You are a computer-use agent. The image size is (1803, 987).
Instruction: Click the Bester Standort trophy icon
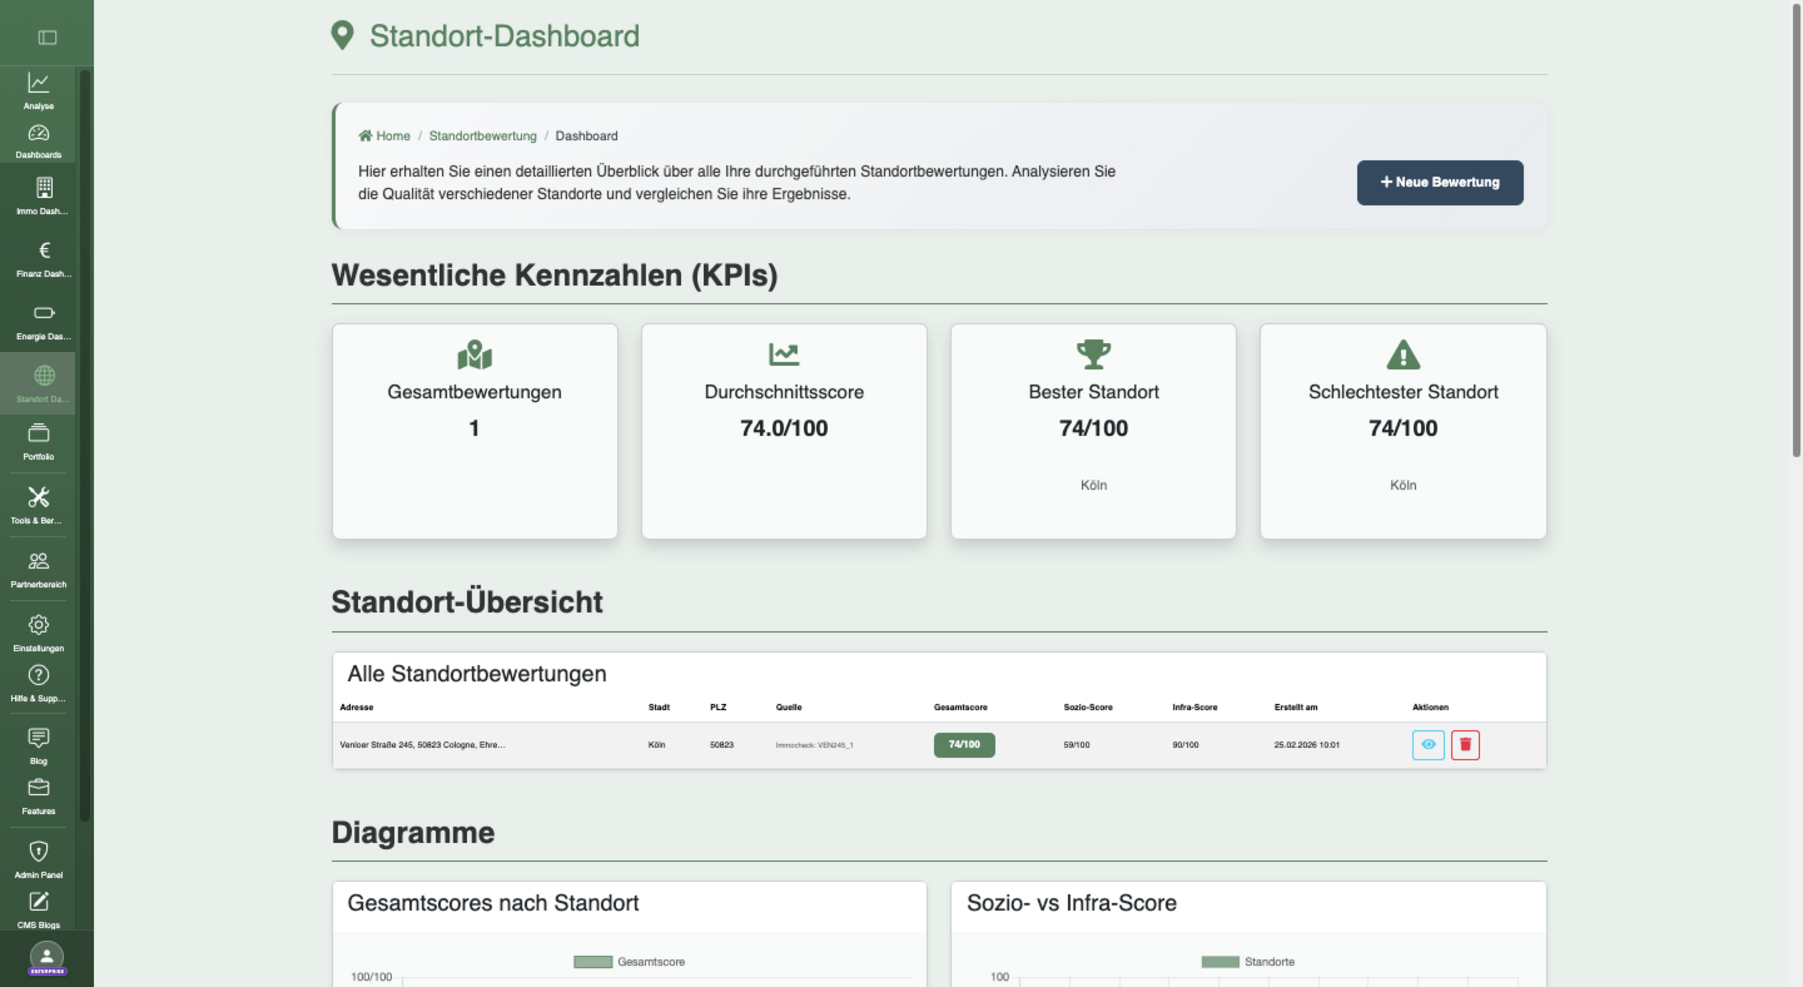click(1093, 354)
